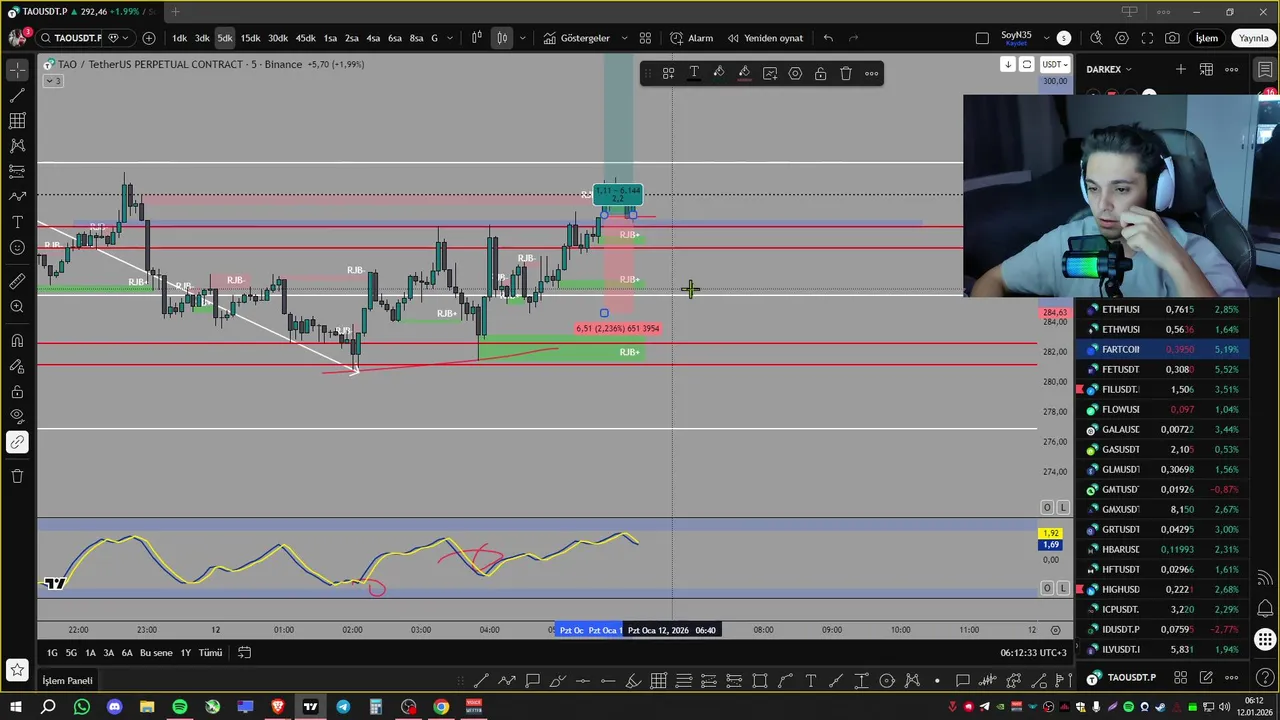Image resolution: width=1280 pixels, height=720 pixels.
Task: Open more options on floating drawing toolbar
Action: (x=871, y=73)
